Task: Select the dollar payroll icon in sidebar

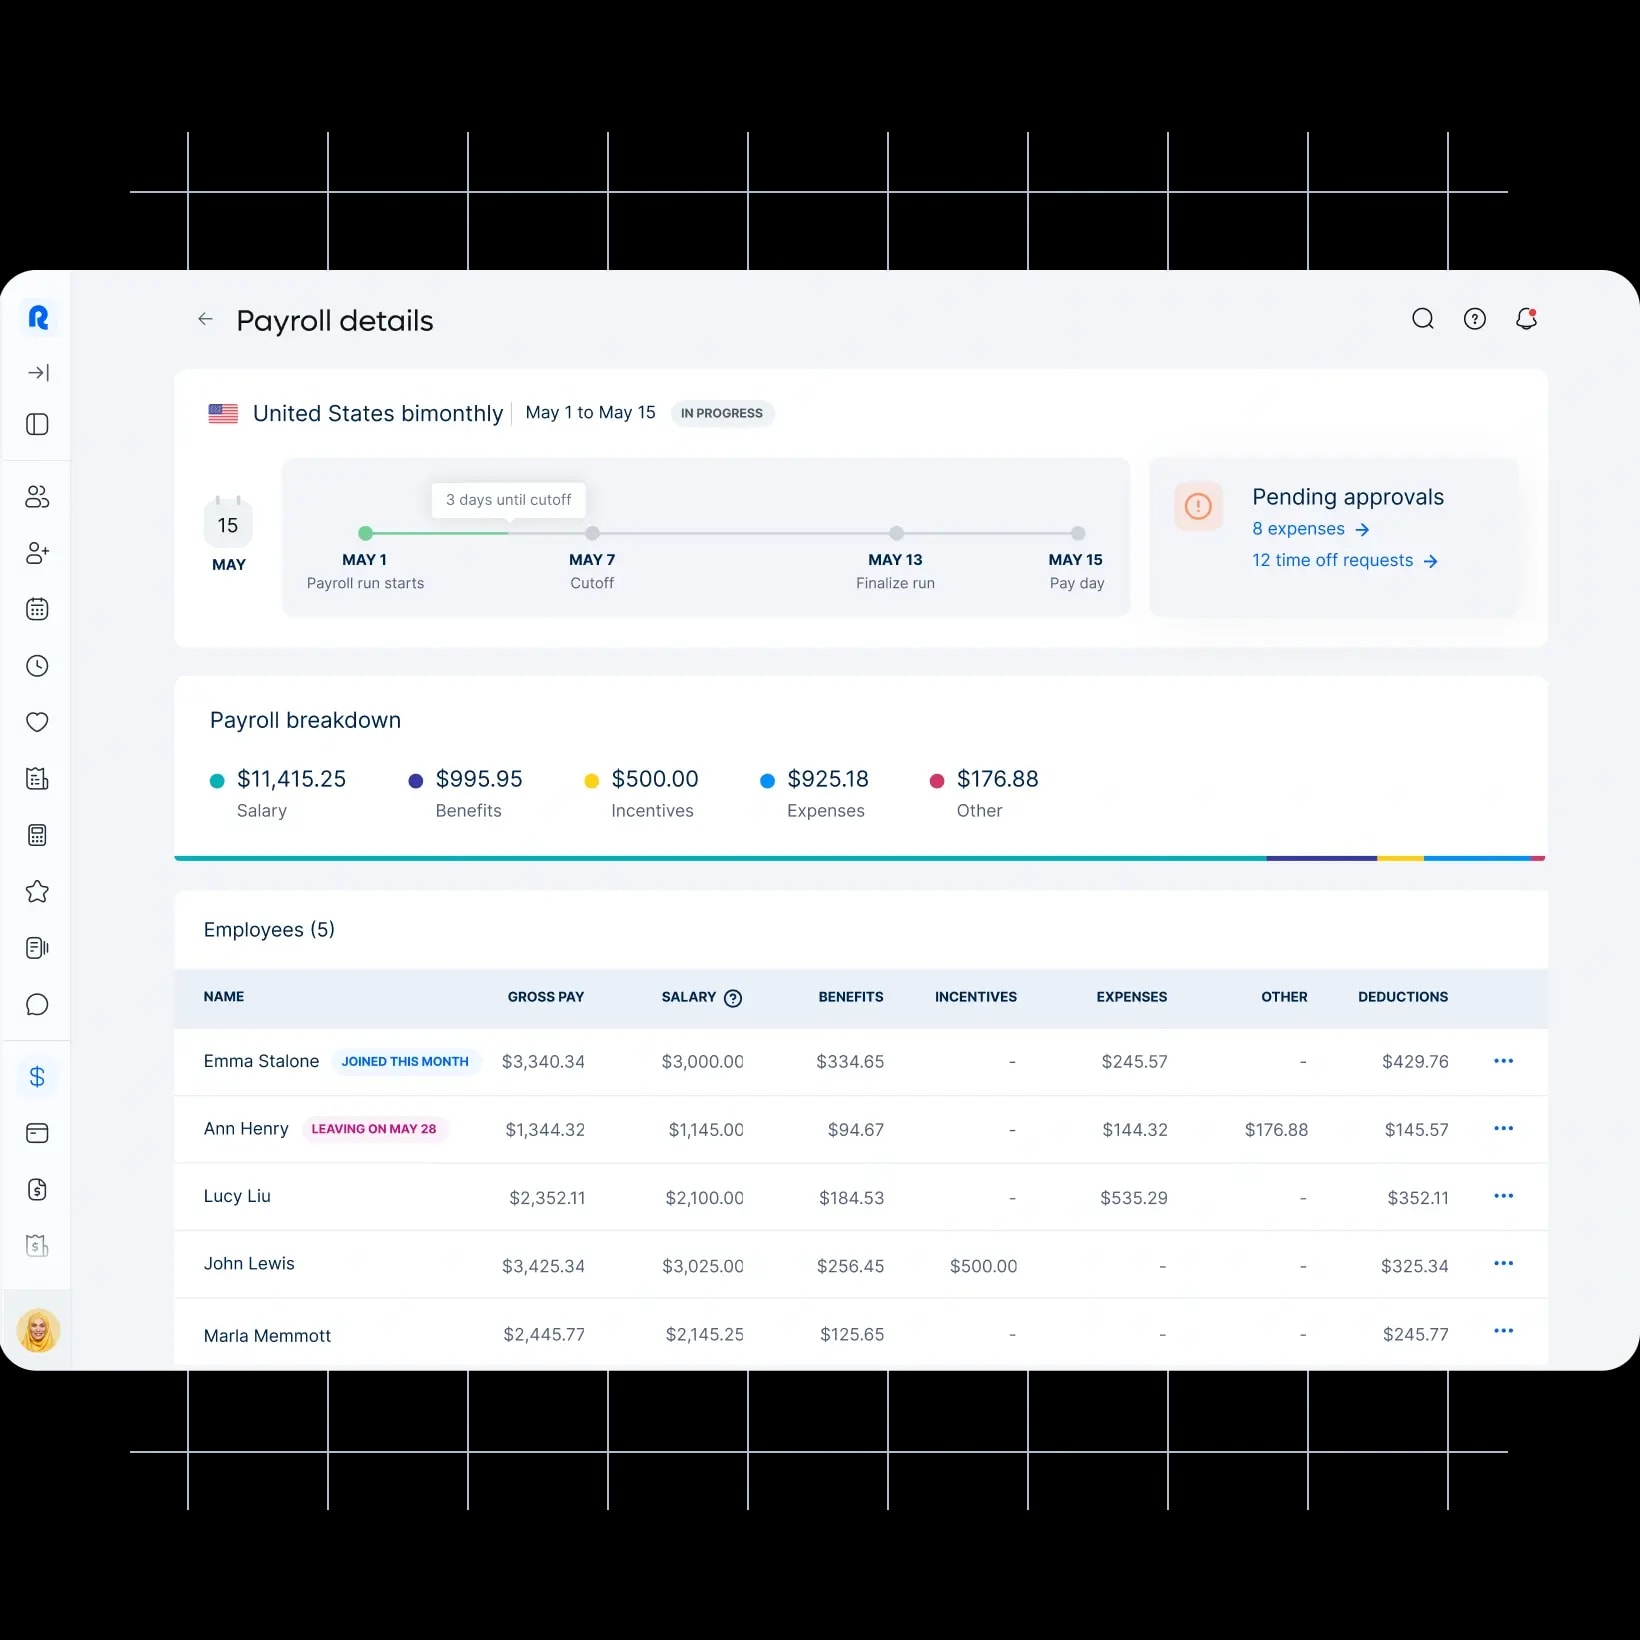Action: click(x=37, y=1077)
